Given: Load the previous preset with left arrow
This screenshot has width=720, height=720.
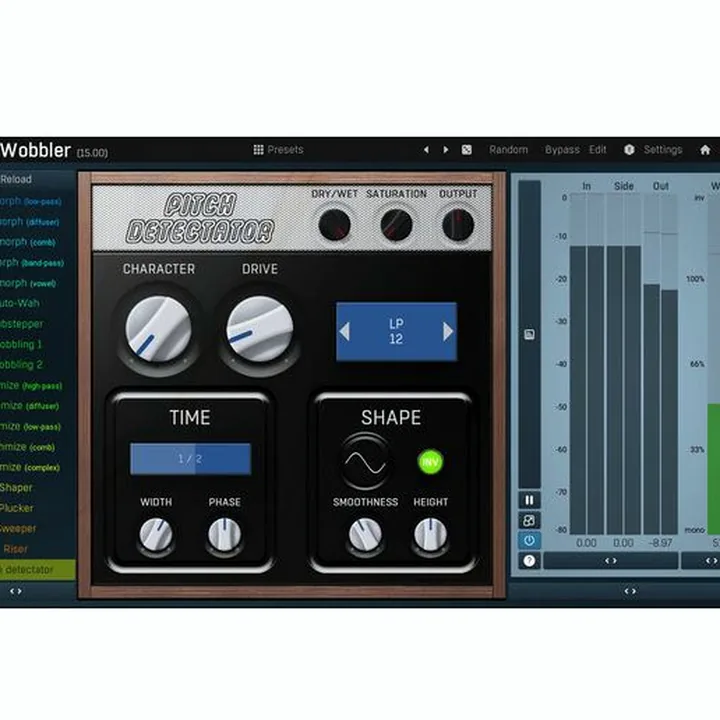Looking at the screenshot, I should pyautogui.click(x=426, y=150).
